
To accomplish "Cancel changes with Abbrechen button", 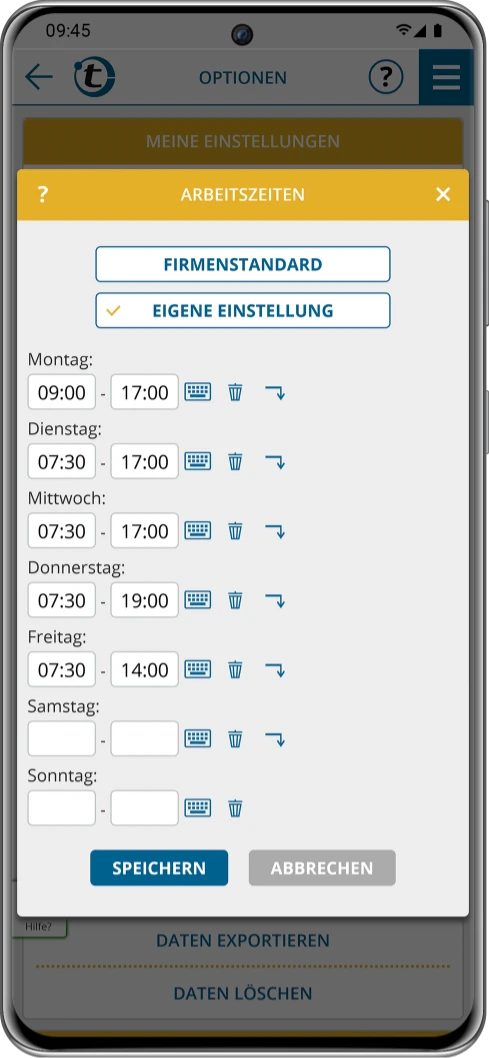I will pos(322,868).
